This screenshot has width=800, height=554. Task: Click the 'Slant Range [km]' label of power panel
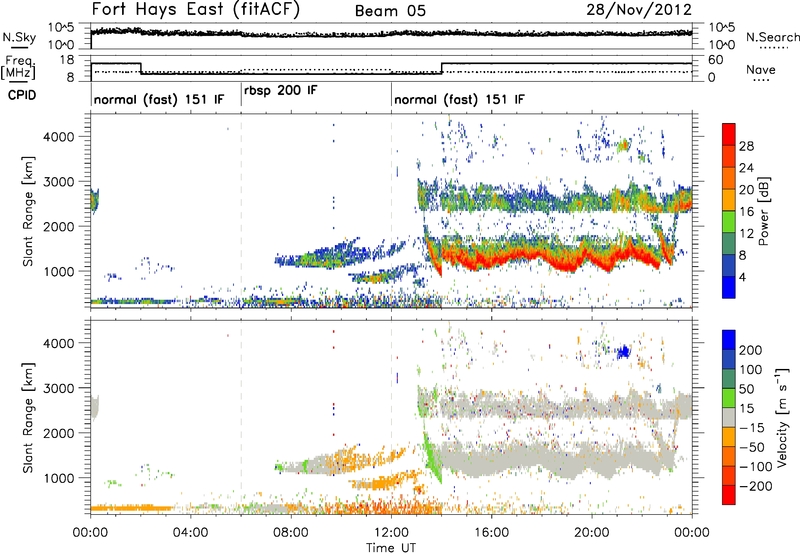click(x=28, y=211)
